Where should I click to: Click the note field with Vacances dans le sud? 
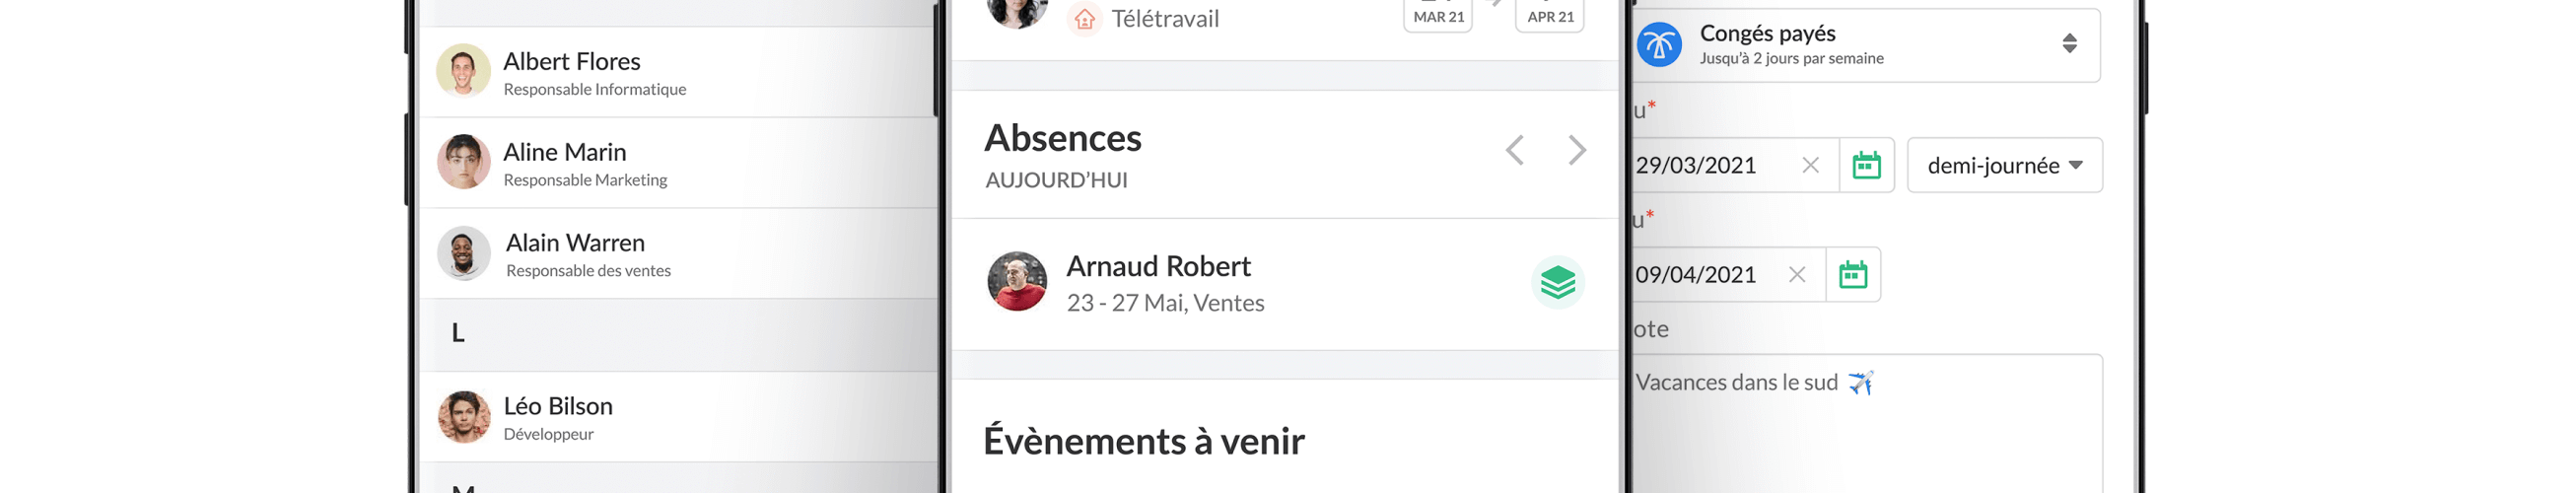pos(1866,424)
